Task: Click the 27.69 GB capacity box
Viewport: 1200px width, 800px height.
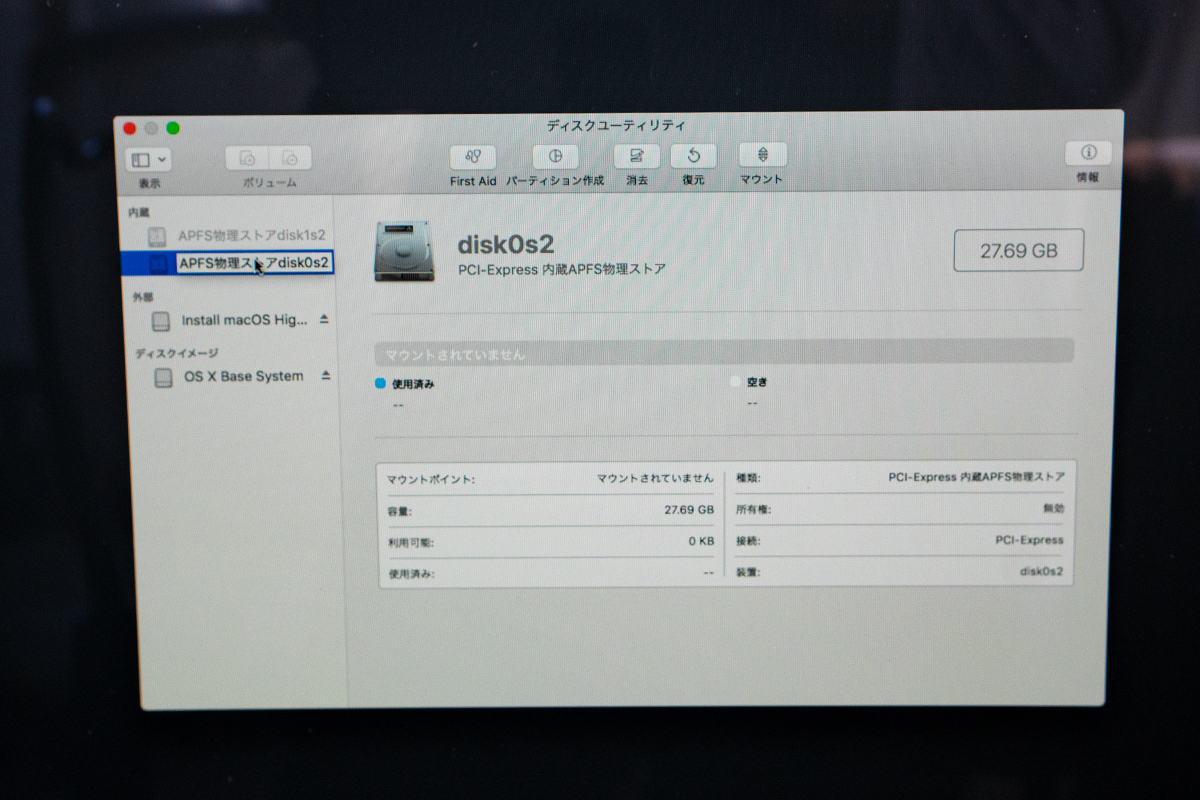Action: pyautogui.click(x=1018, y=250)
